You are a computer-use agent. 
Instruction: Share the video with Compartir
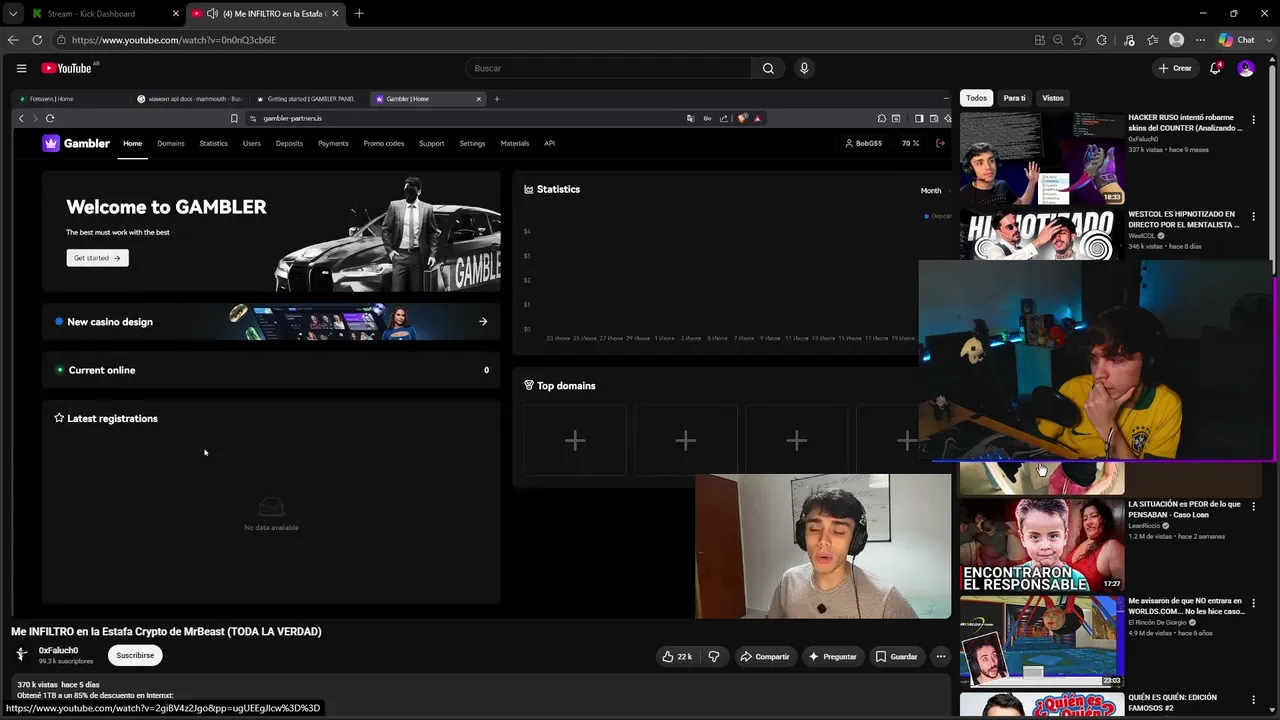pos(765,656)
